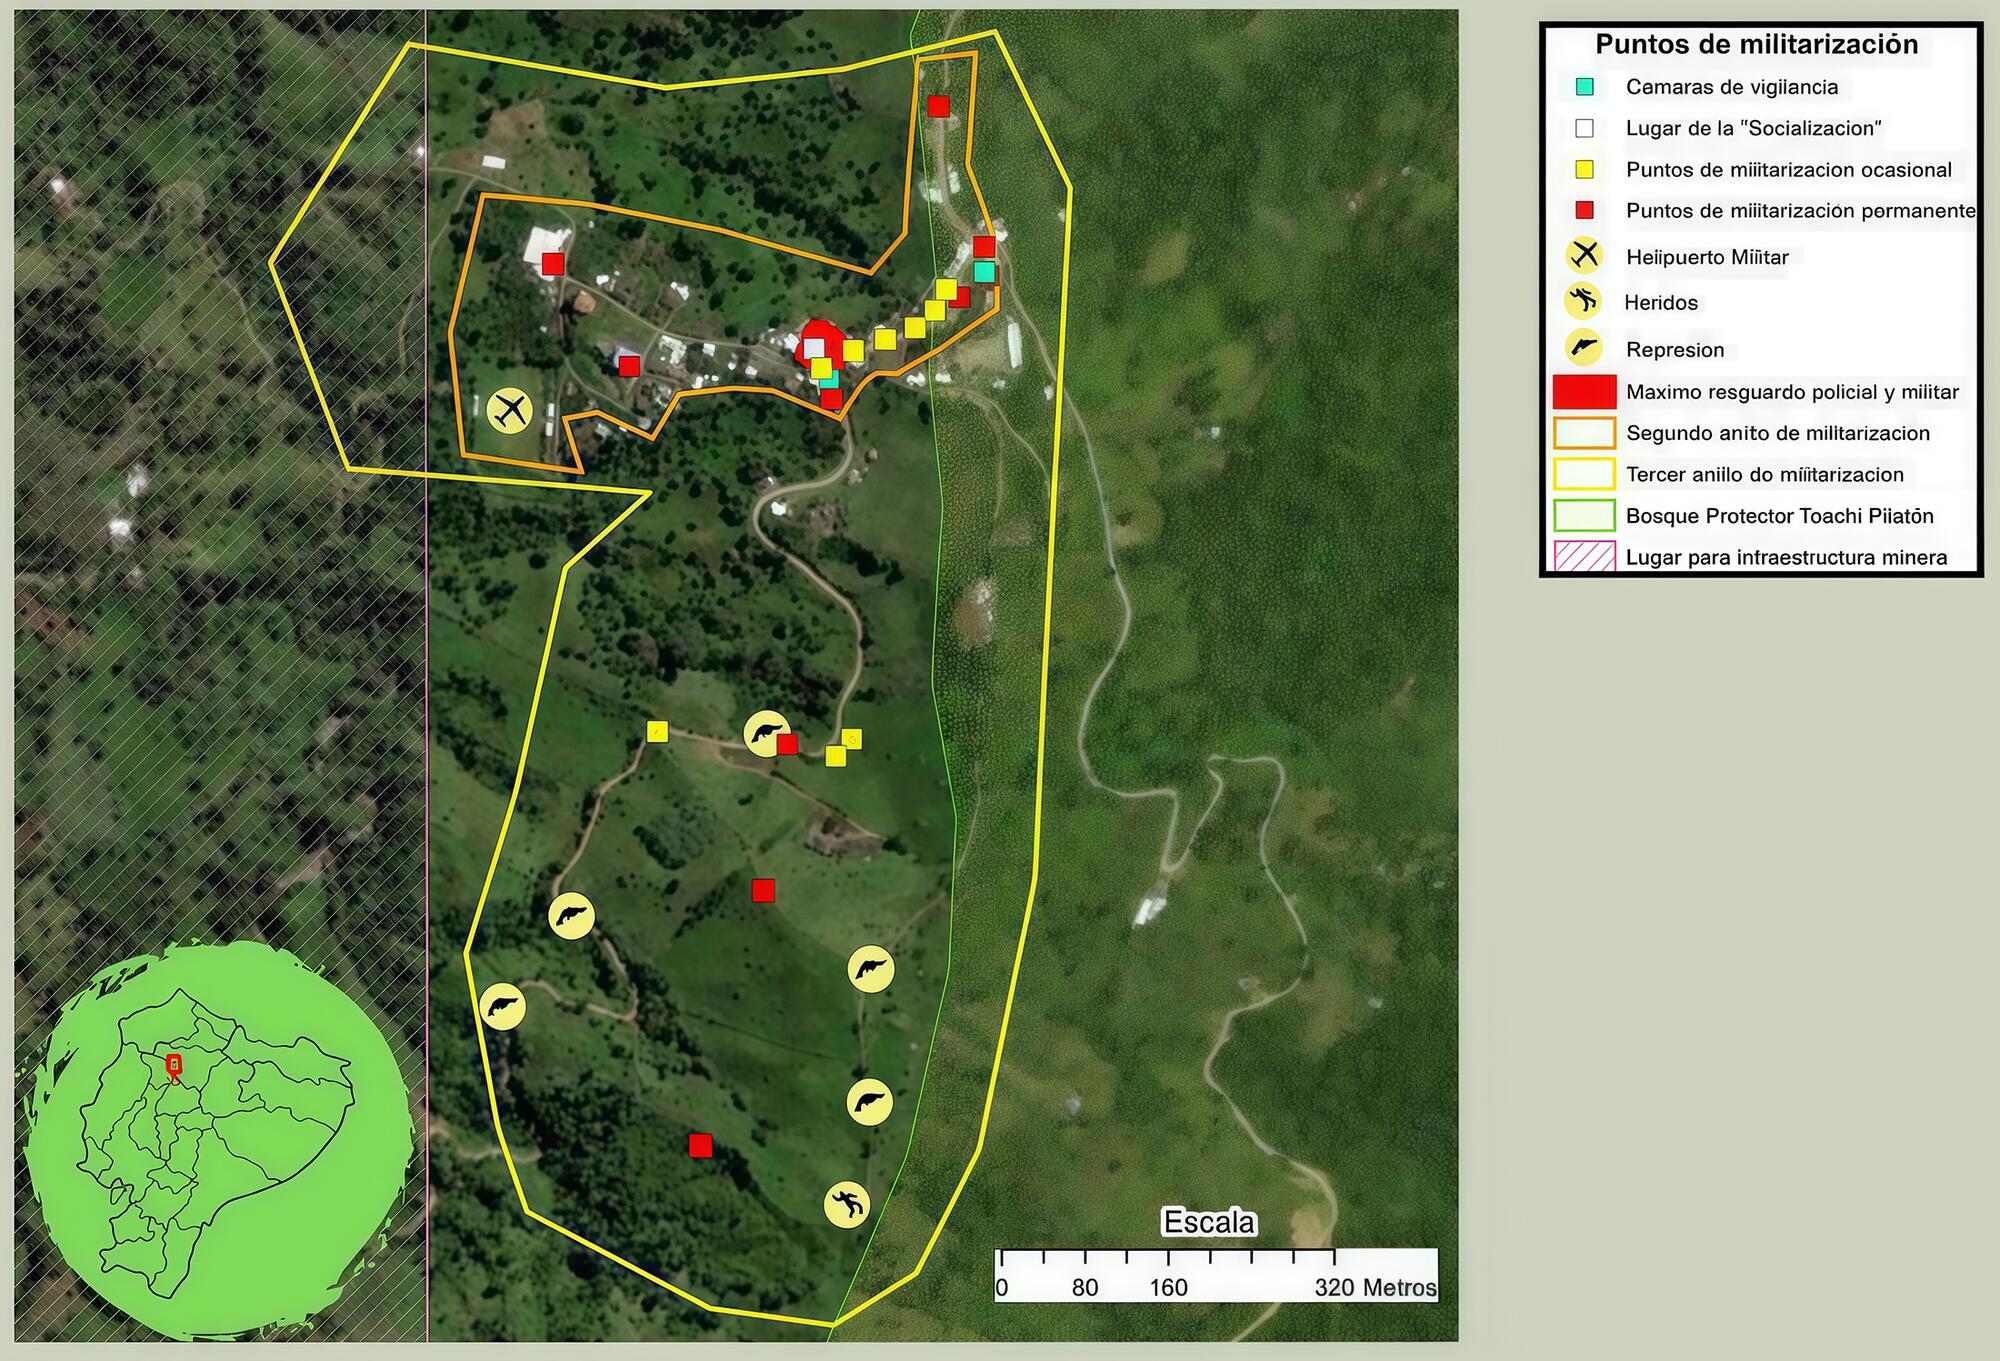
Task: Click red location marker on Ecuador inset map
Action: coord(174,1065)
